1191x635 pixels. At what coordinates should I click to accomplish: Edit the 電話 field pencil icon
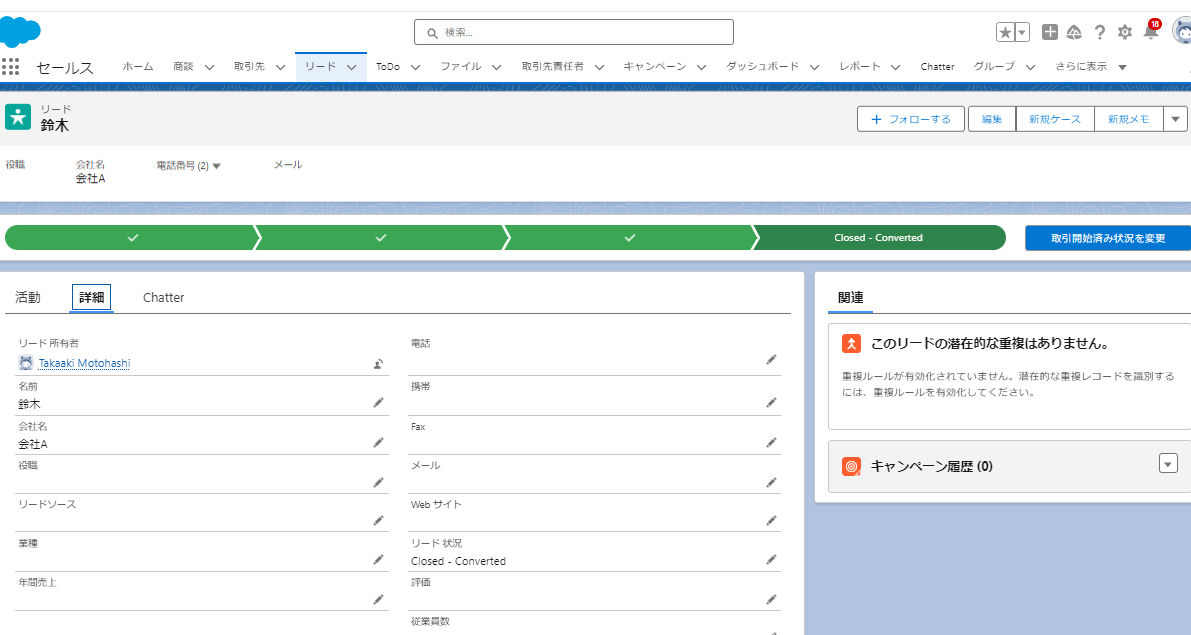(771, 359)
